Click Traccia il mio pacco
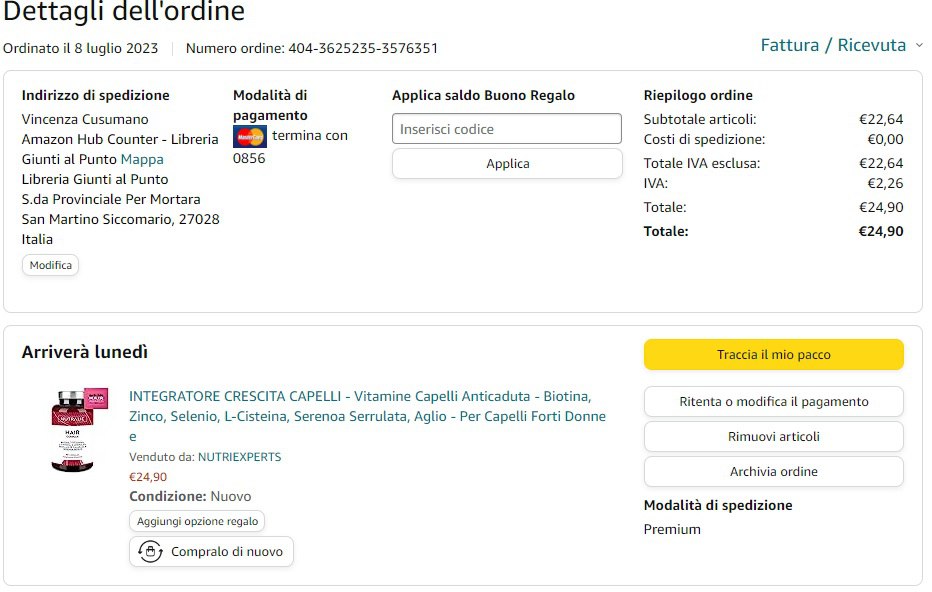This screenshot has height=592, width=932. pyautogui.click(x=773, y=354)
